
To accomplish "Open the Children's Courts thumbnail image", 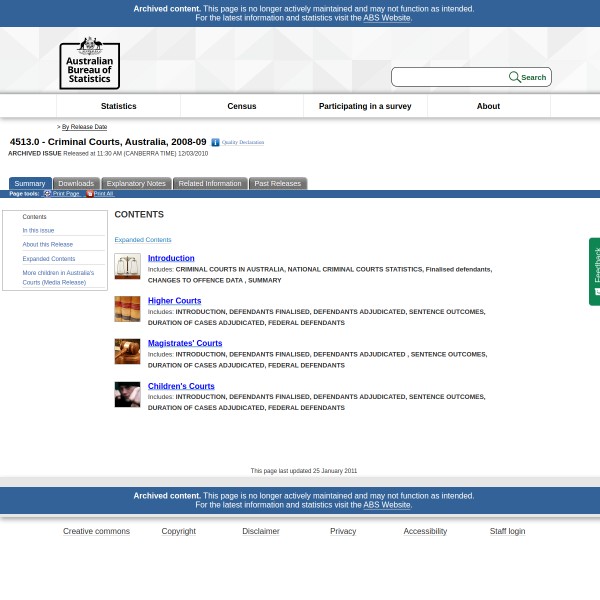I will coord(127,394).
